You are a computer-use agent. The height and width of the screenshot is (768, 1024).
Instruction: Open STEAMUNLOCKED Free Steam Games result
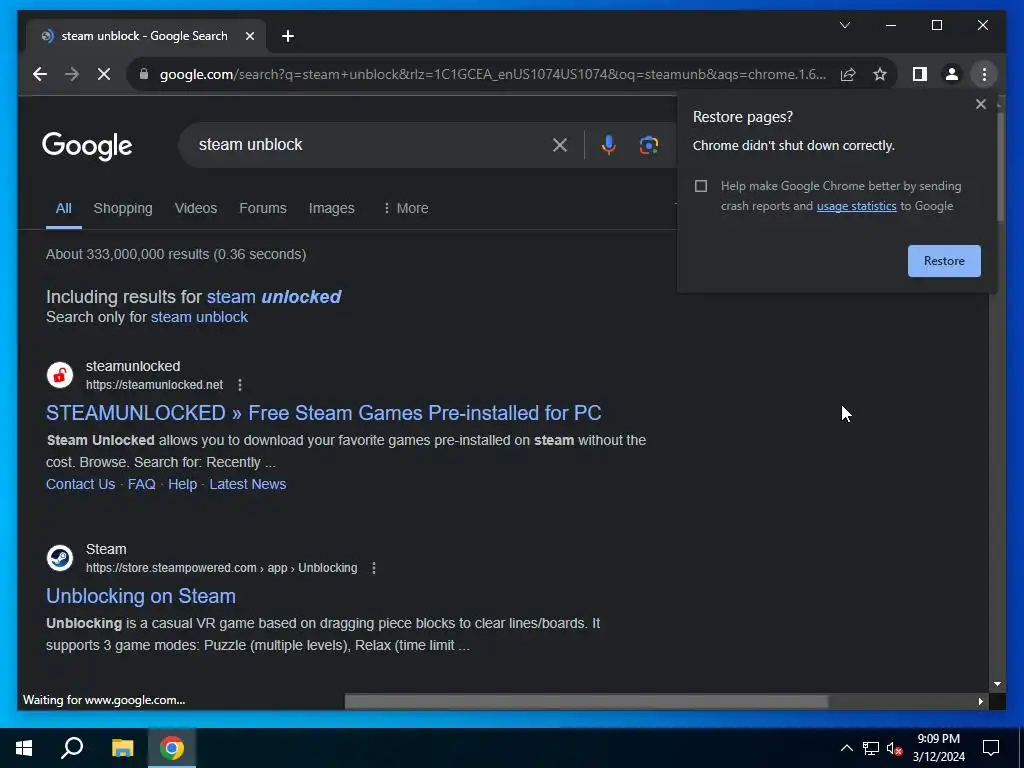tap(323, 413)
